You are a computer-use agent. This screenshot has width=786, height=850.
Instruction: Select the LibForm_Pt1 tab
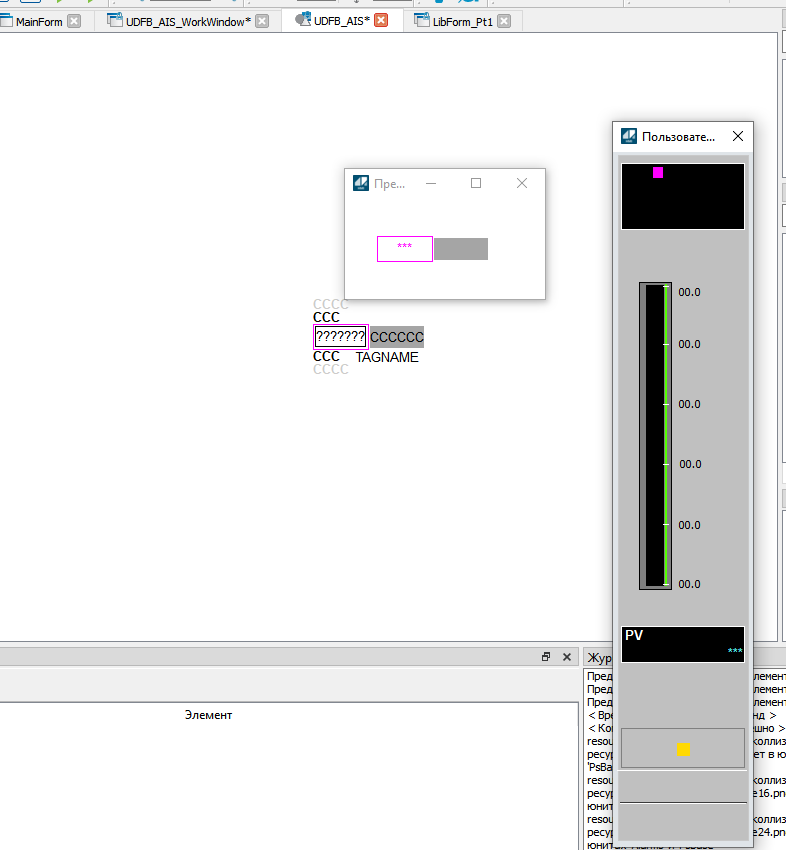tap(462, 21)
